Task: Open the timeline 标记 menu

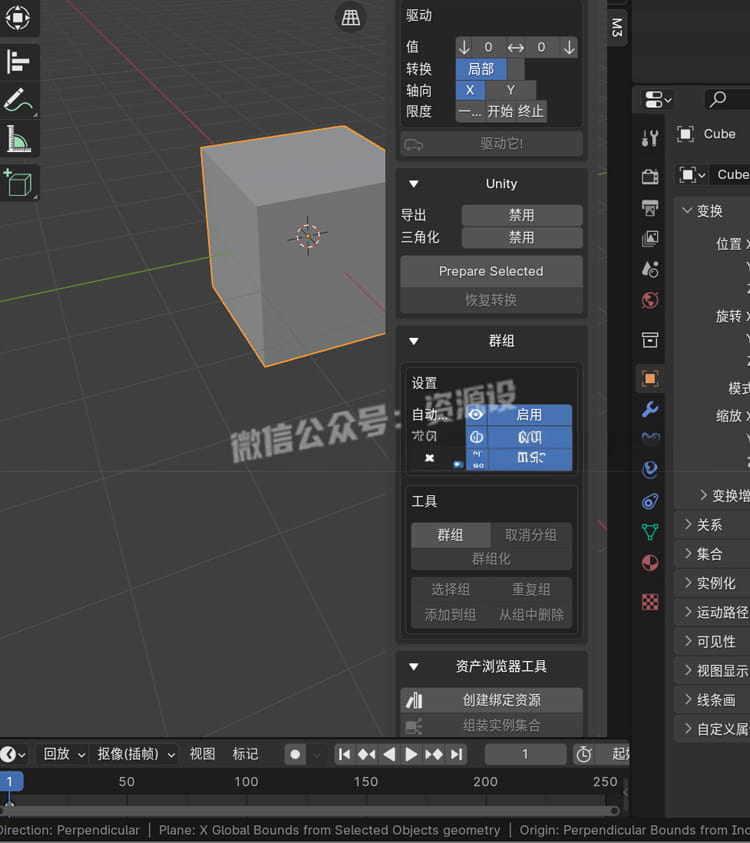Action: tap(245, 754)
